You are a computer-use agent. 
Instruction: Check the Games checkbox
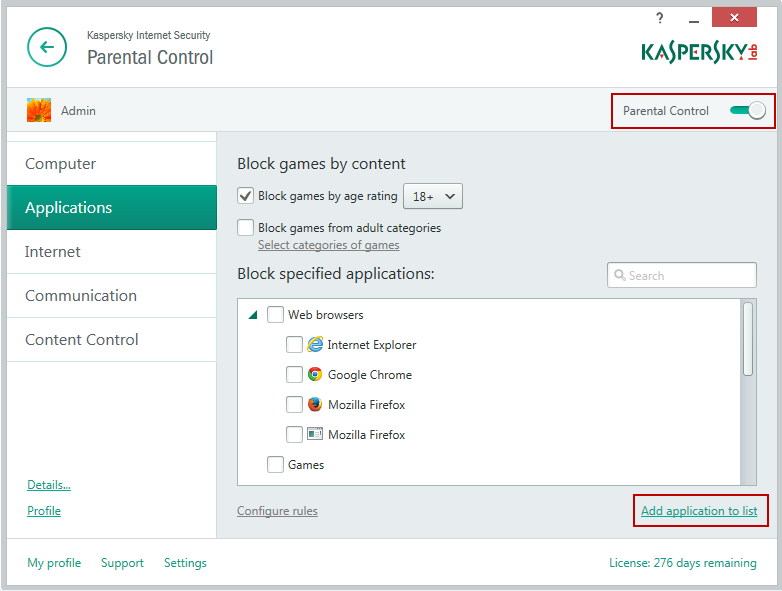[275, 464]
